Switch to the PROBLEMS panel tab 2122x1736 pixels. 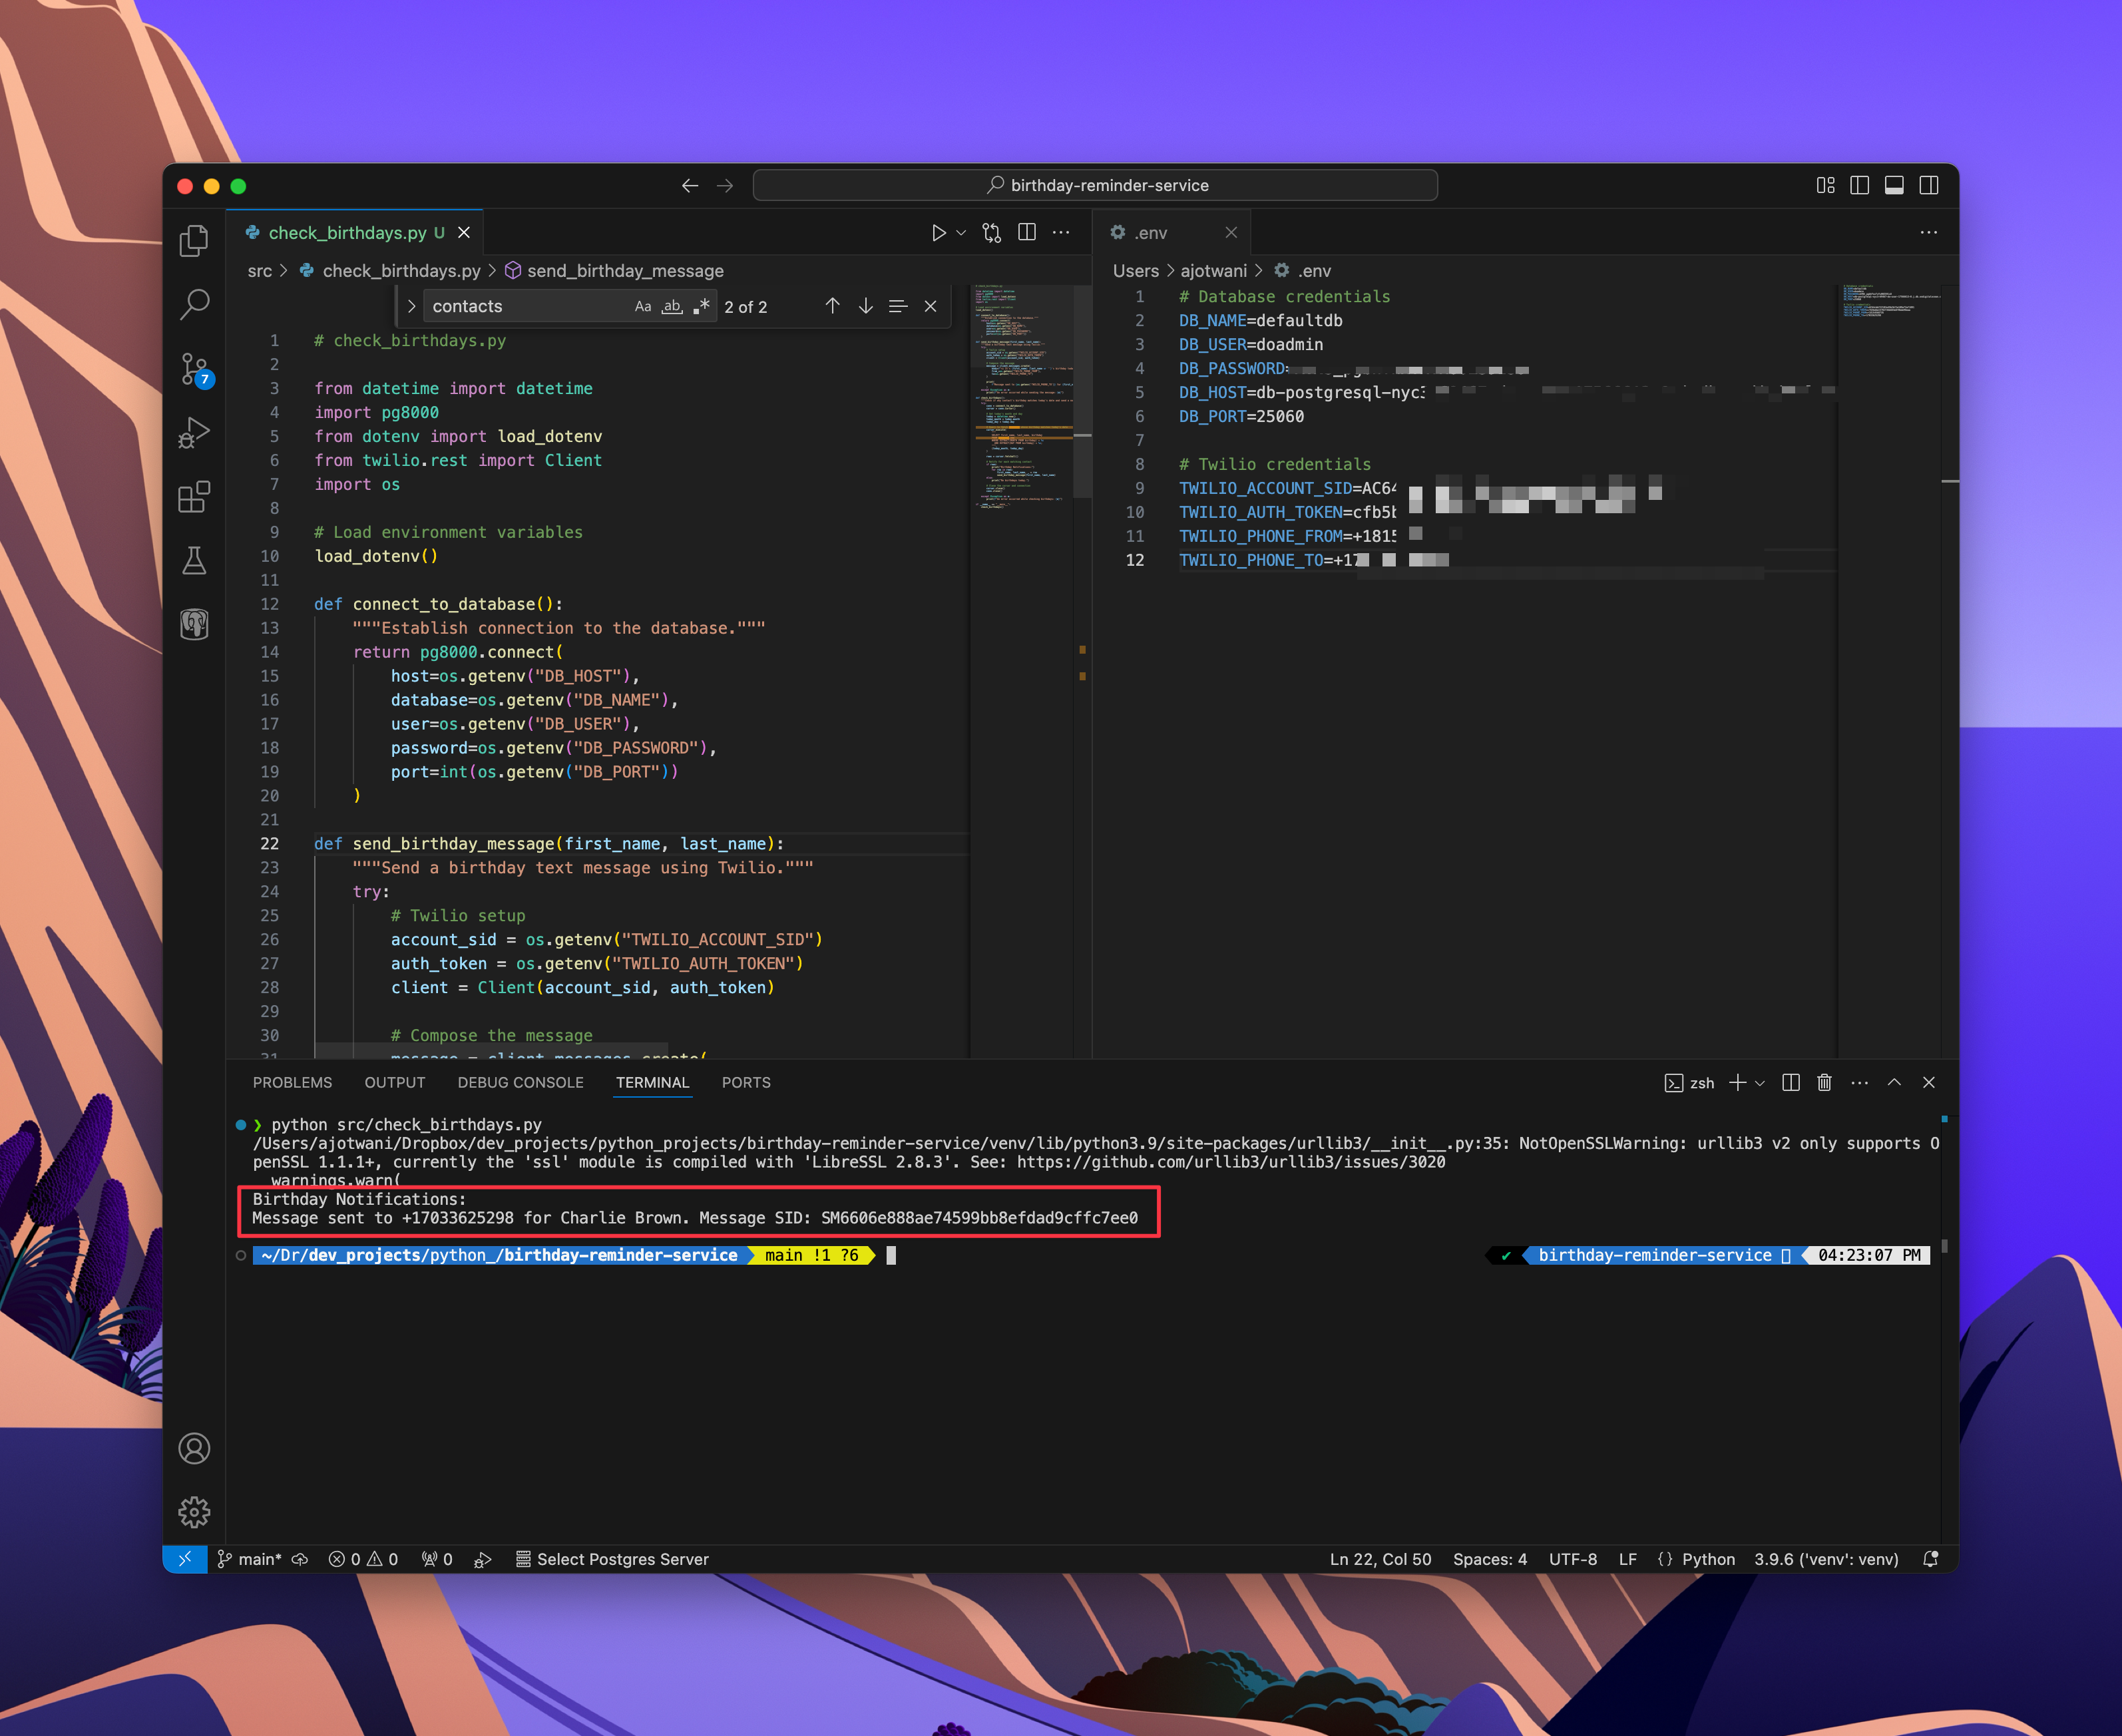point(292,1083)
